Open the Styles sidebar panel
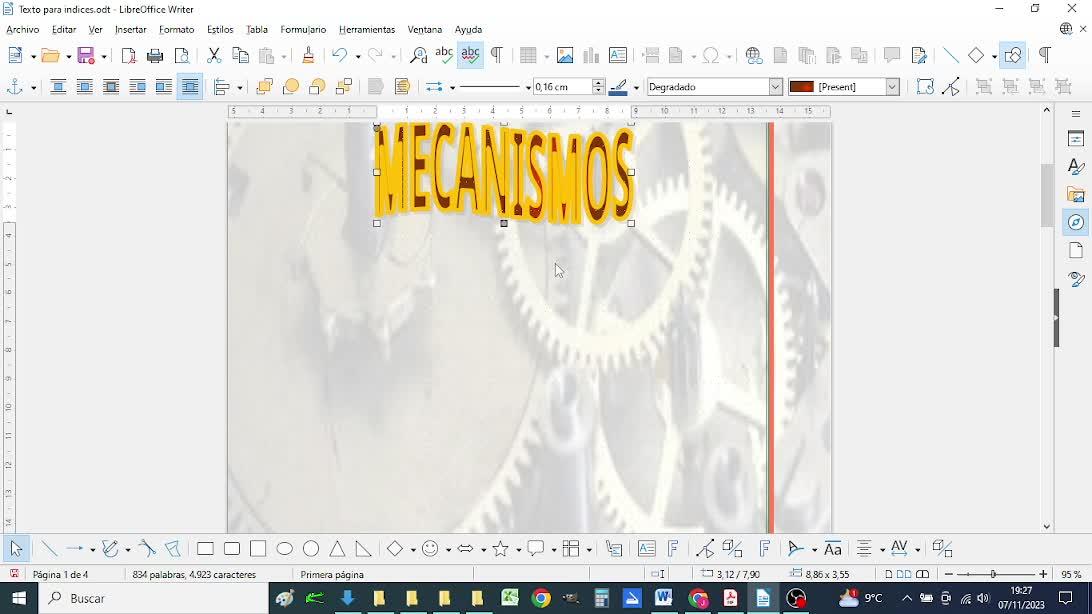The width and height of the screenshot is (1092, 614). coord(1076,166)
